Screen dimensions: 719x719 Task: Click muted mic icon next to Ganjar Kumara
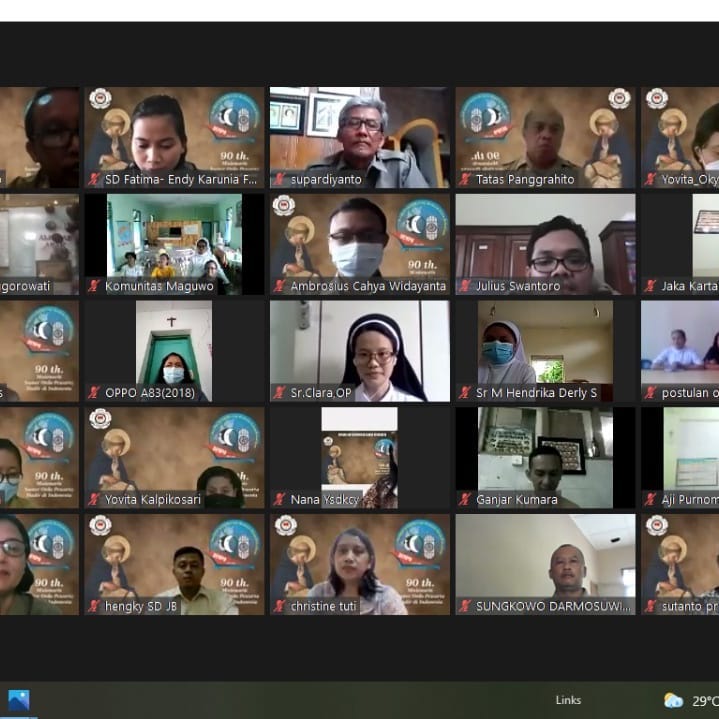click(465, 499)
